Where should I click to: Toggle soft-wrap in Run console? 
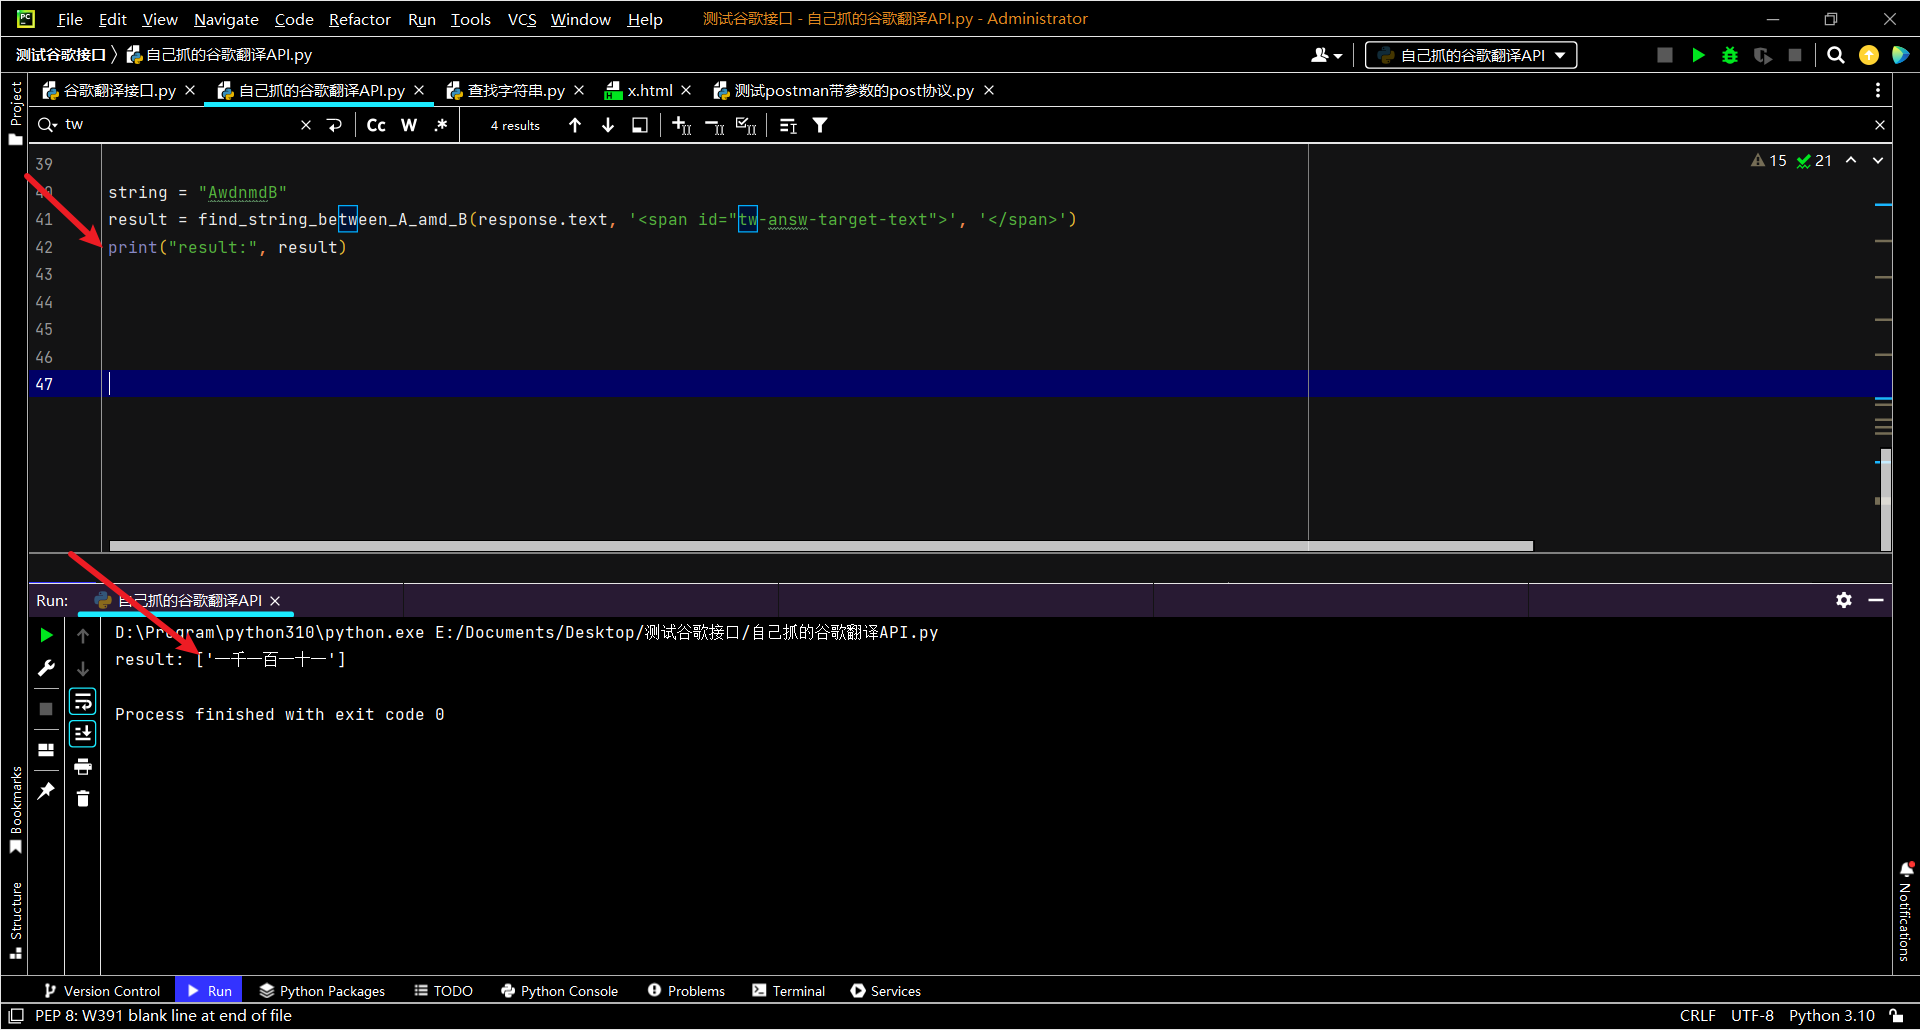point(83,701)
